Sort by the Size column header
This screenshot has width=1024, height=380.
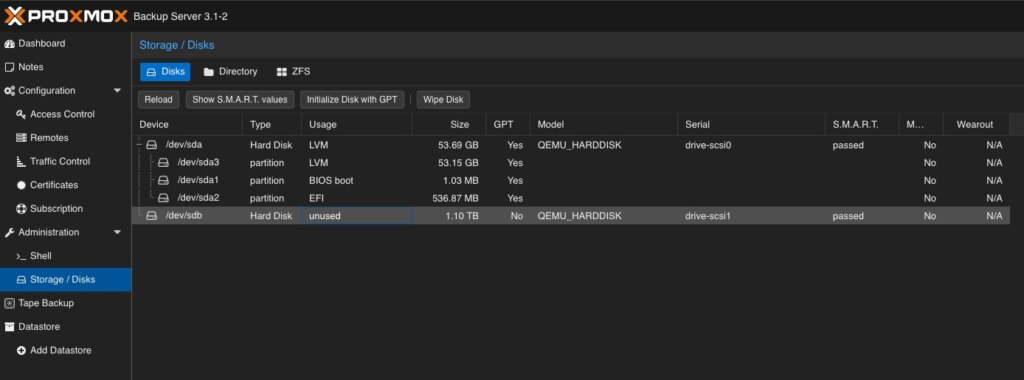pyautogui.click(x=449, y=124)
